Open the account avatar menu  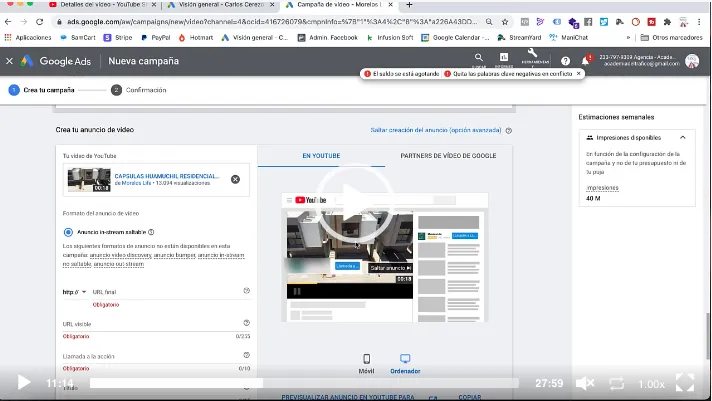pyautogui.click(x=692, y=61)
